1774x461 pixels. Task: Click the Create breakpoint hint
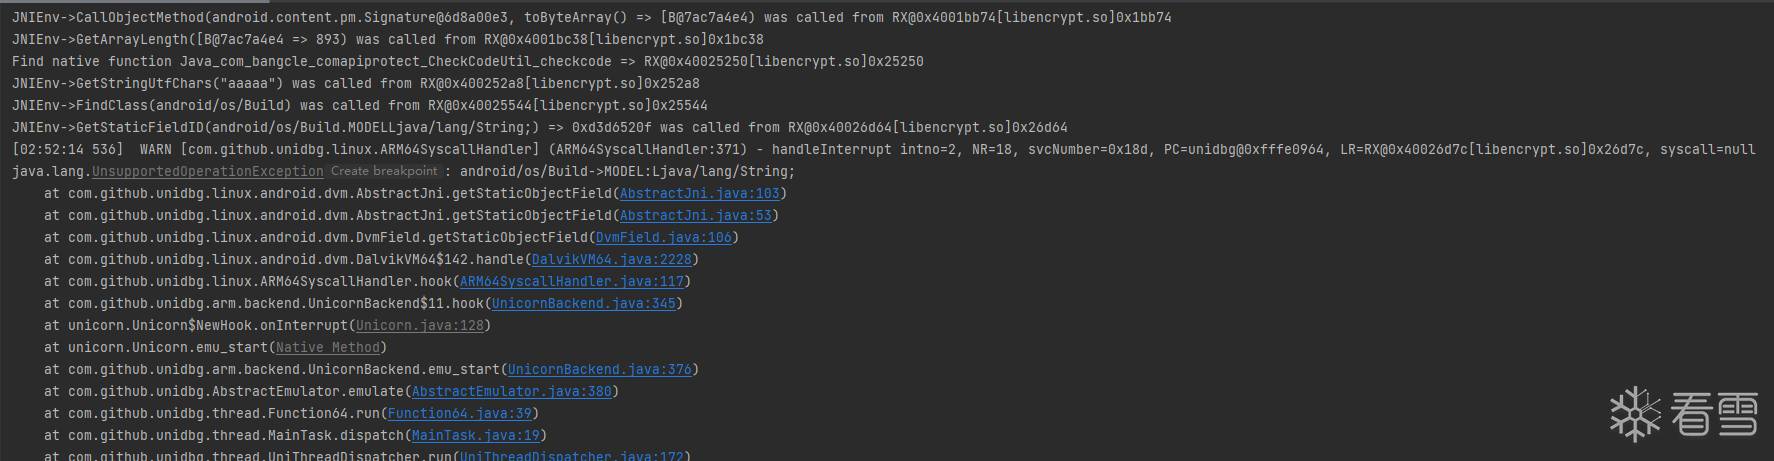point(384,171)
